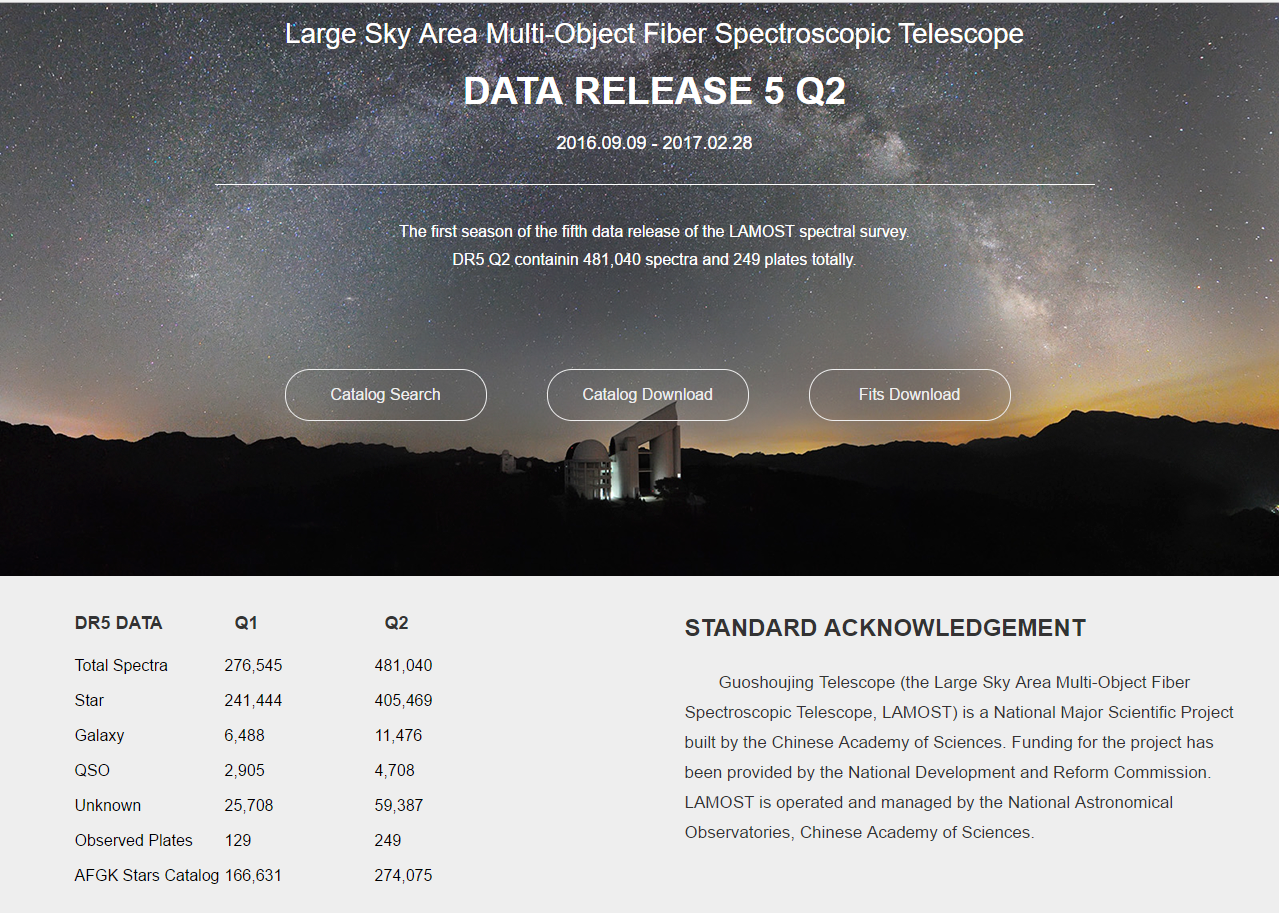Click Observed Plates Q1 value 129
Image resolution: width=1279 pixels, height=913 pixels.
pos(238,841)
